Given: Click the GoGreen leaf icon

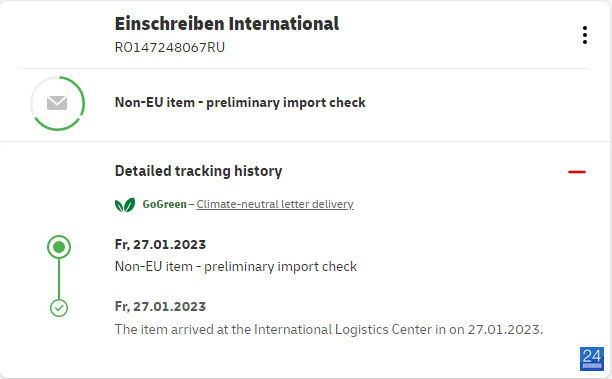Looking at the screenshot, I should [125, 205].
